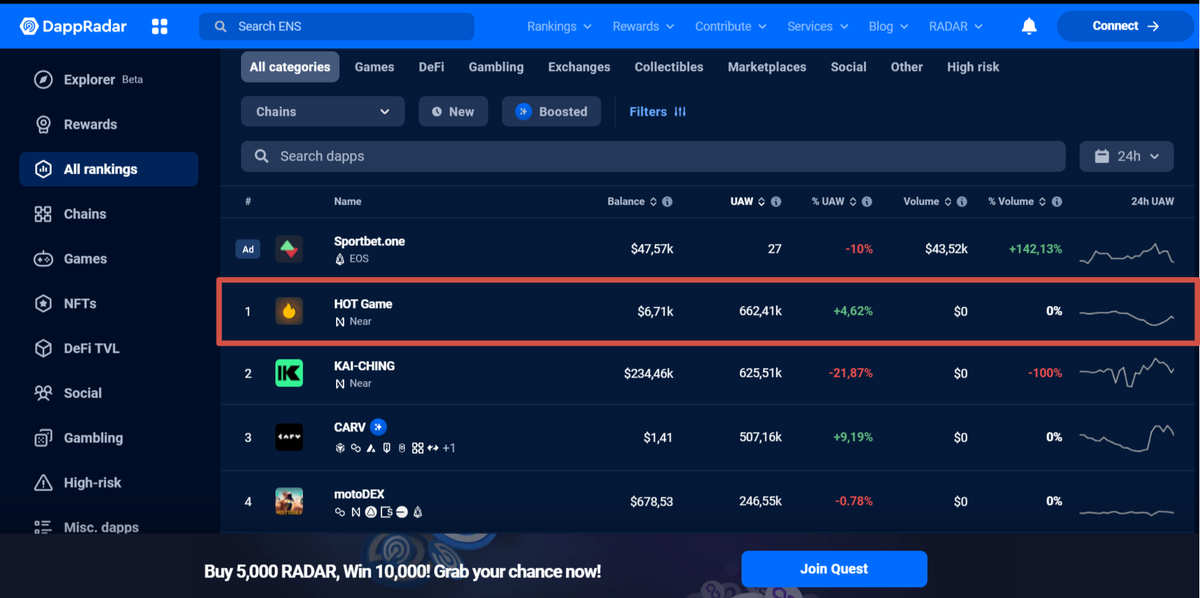Click the Connect wallet button
This screenshot has height=598, width=1200.
click(x=1124, y=26)
